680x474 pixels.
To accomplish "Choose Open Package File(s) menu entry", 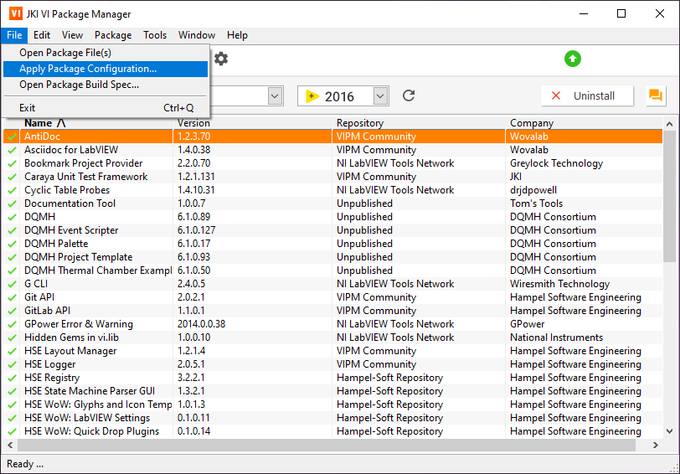I will click(x=106, y=53).
